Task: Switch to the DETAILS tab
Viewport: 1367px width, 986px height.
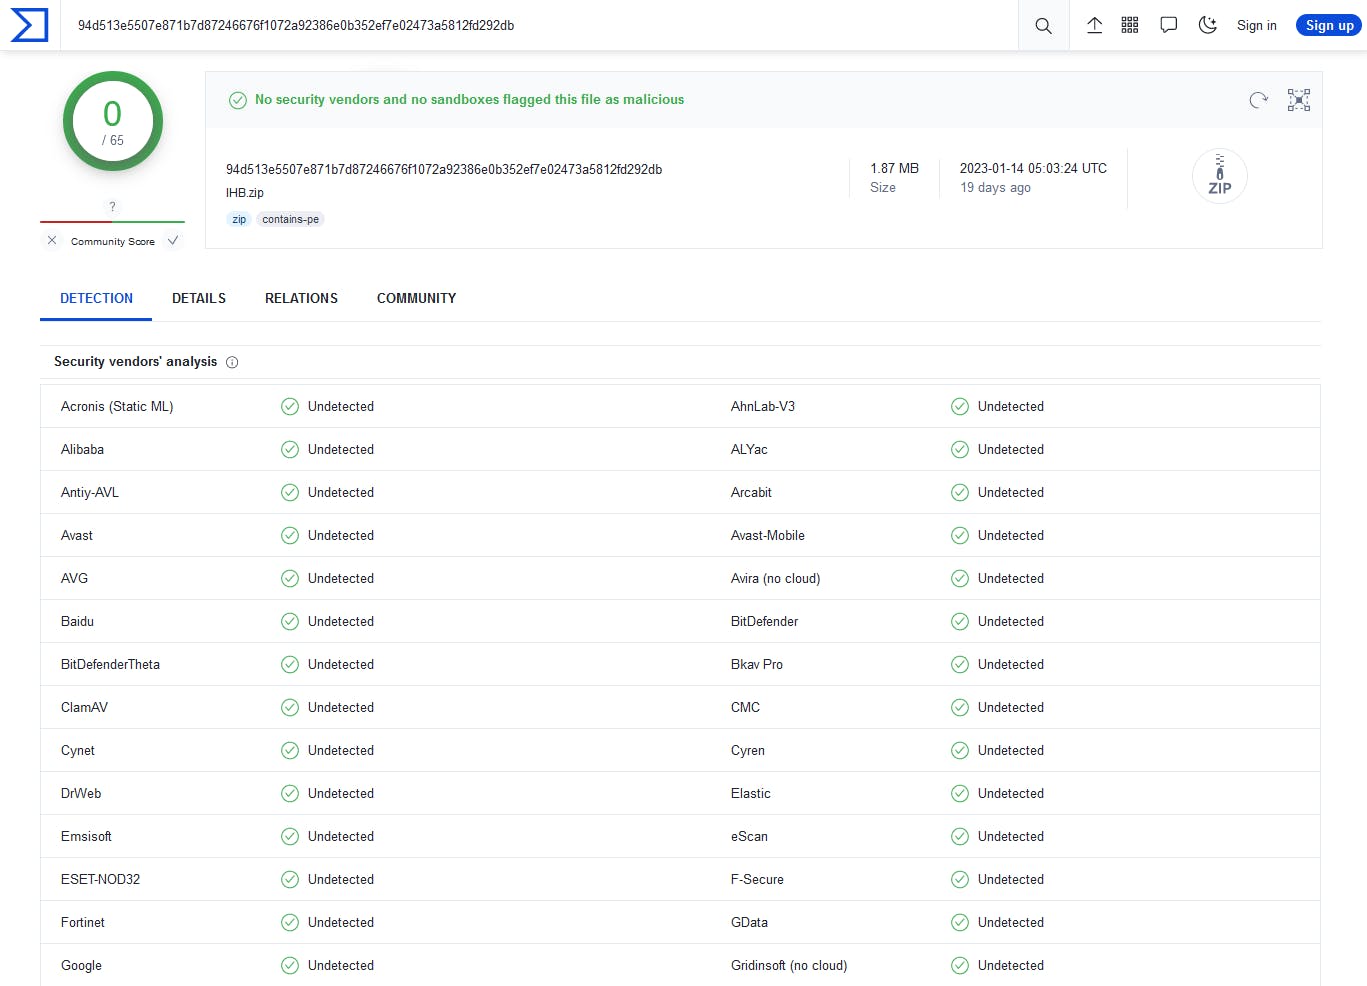Action: click(198, 298)
